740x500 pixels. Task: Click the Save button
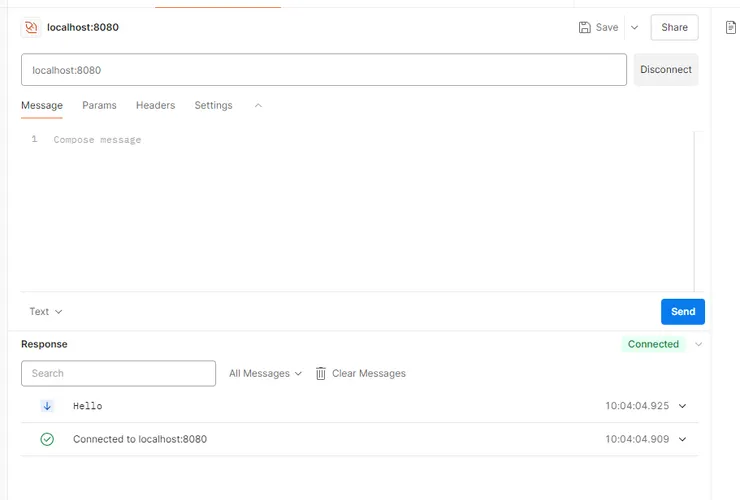(x=598, y=27)
